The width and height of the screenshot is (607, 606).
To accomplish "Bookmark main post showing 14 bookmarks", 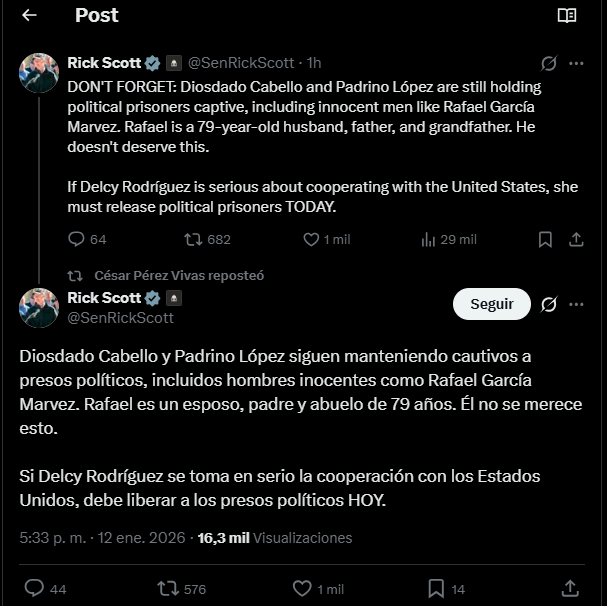I will click(436, 588).
